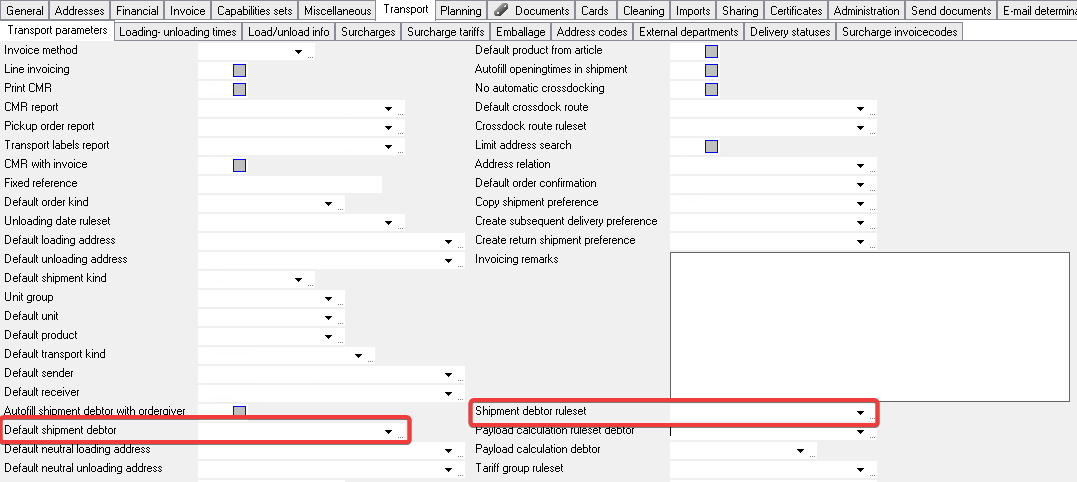
Task: Toggle the Line invoicing checkbox
Action: (239, 70)
